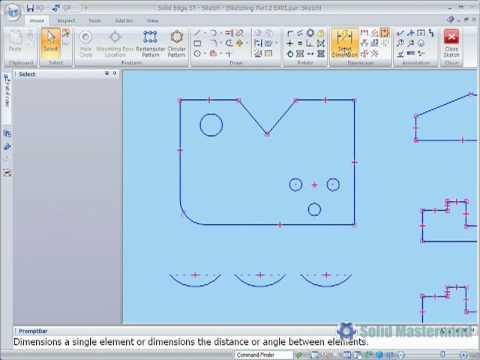Select the Perpendicular relationship icon
480x360 pixels.
310,43
